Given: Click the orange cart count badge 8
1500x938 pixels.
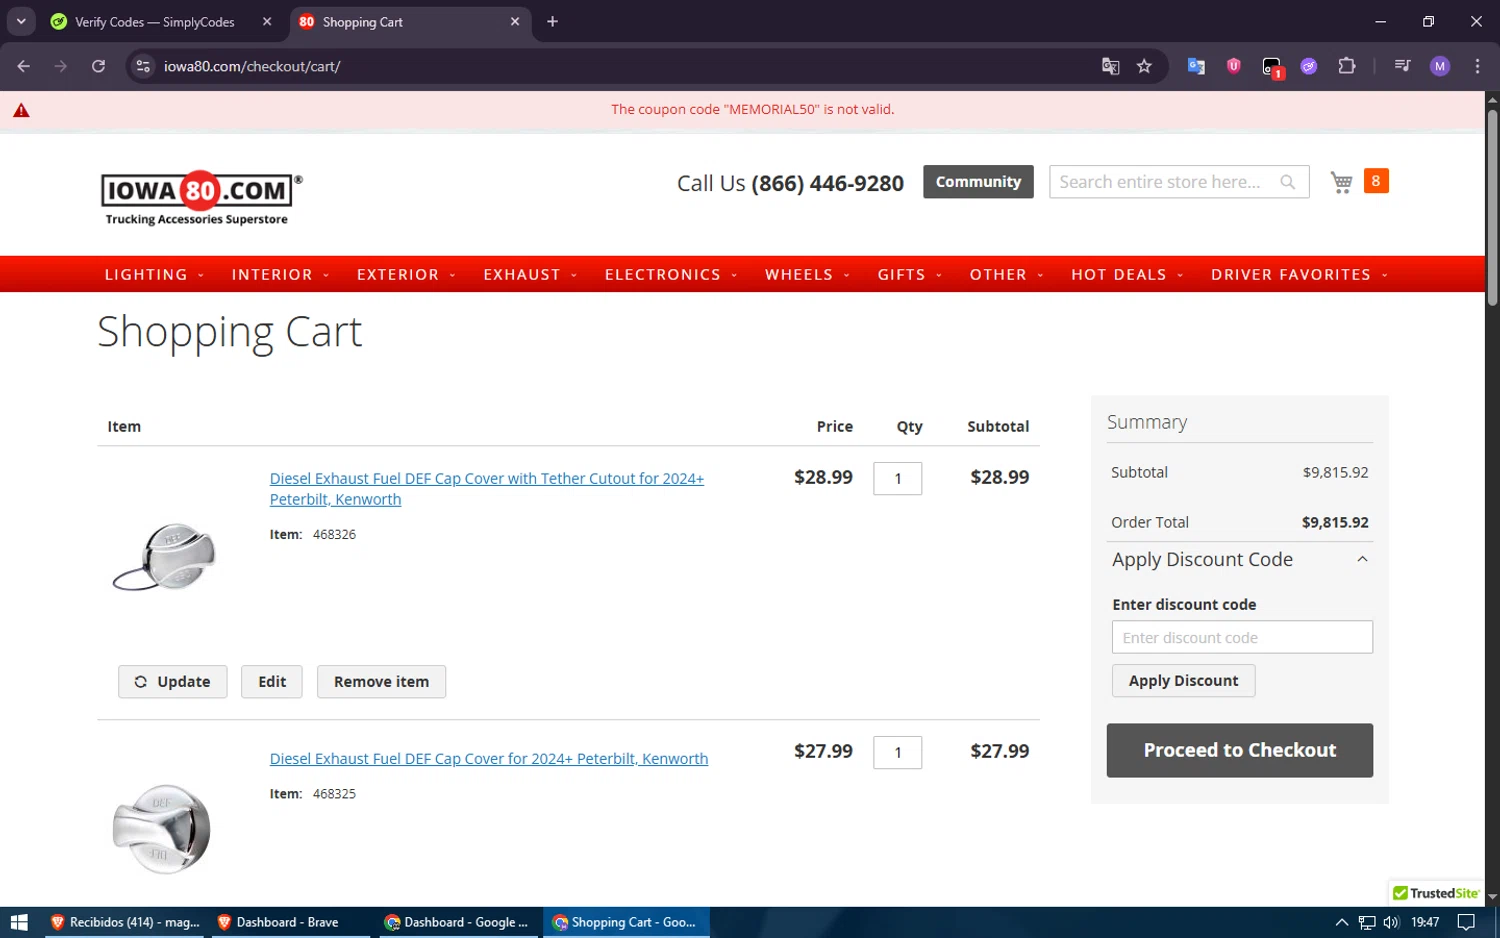Looking at the screenshot, I should (1376, 181).
